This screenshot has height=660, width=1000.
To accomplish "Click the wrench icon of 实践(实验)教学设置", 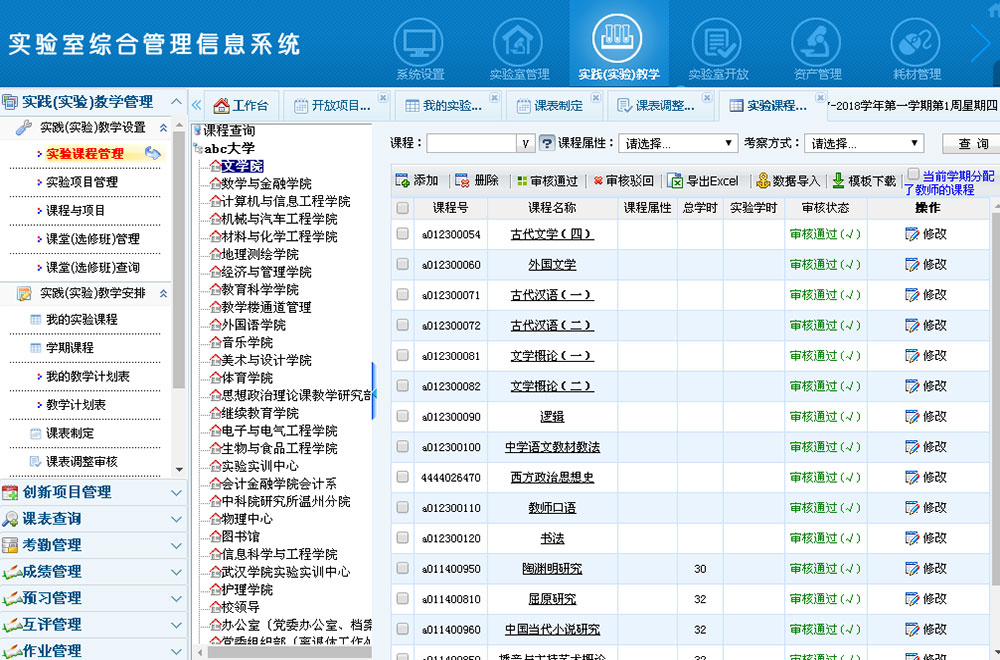I will coord(24,128).
